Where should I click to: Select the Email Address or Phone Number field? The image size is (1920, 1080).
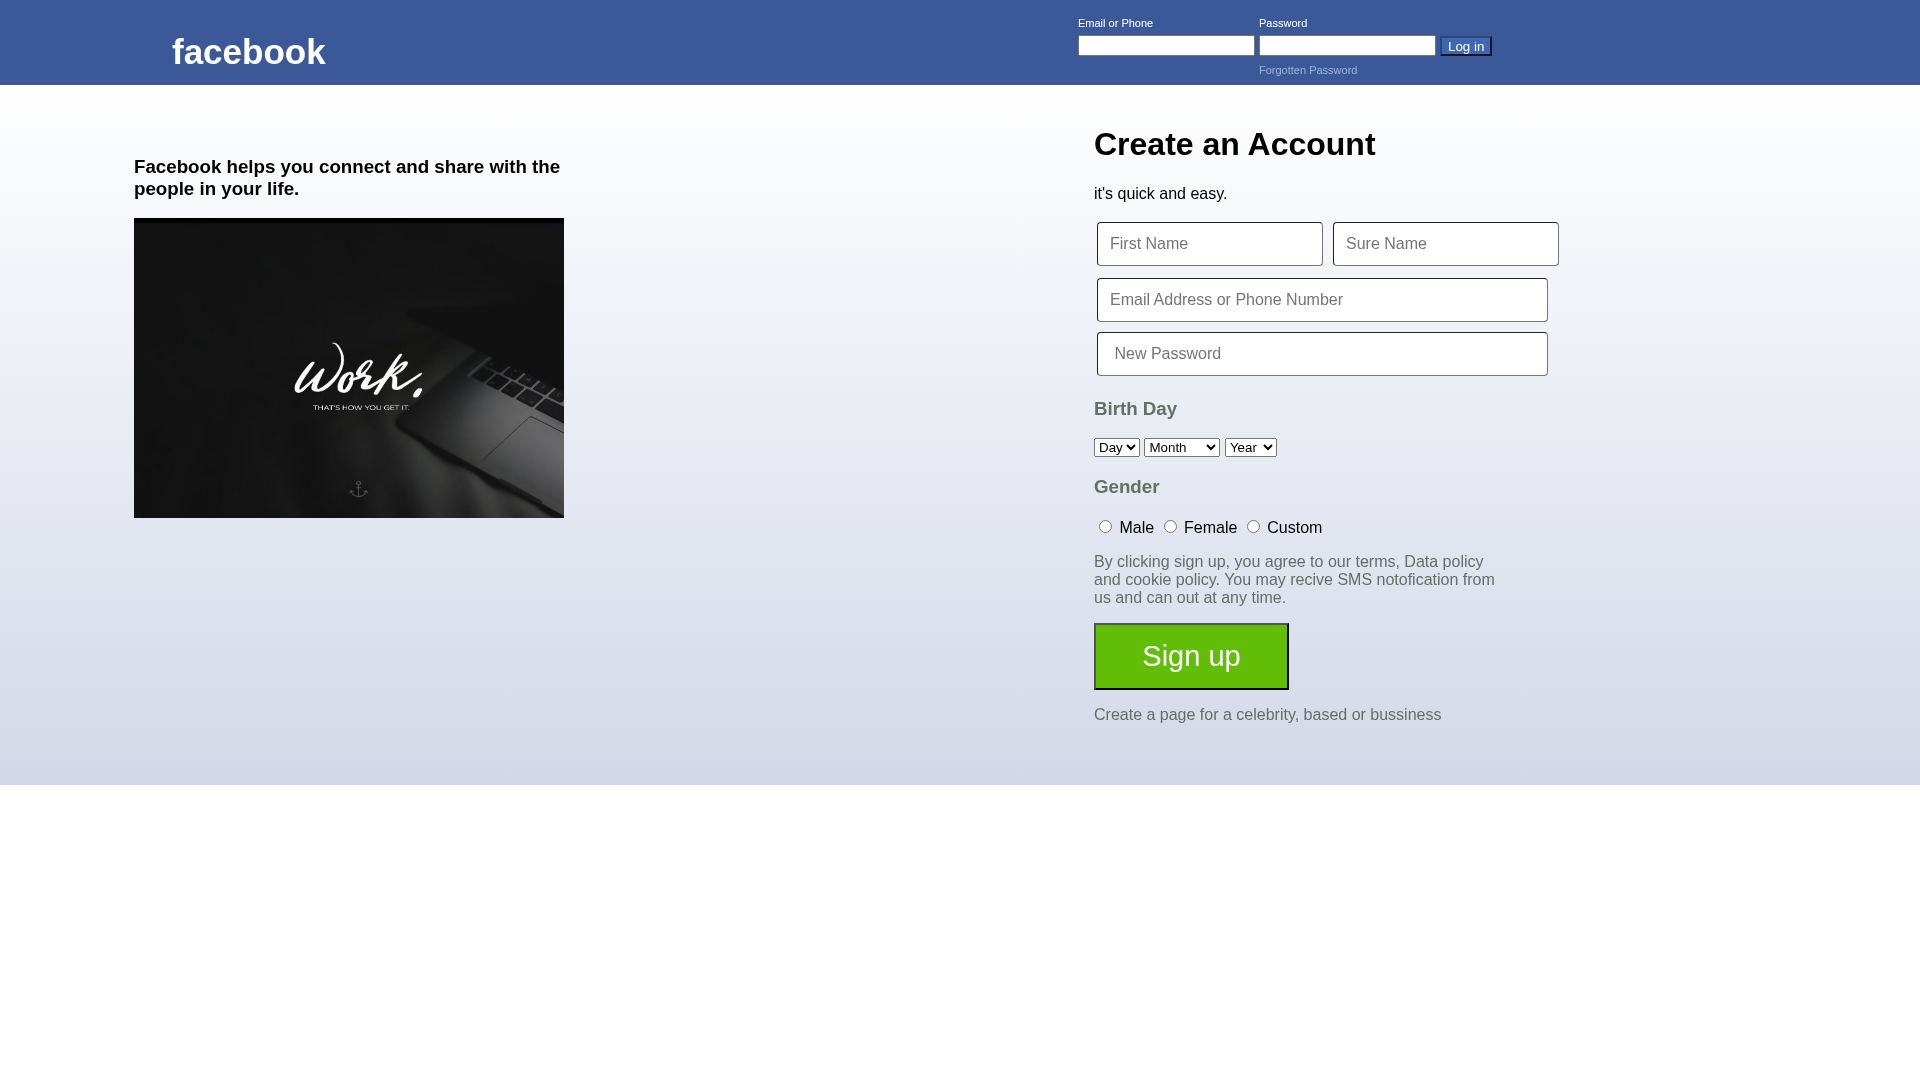point(1322,300)
